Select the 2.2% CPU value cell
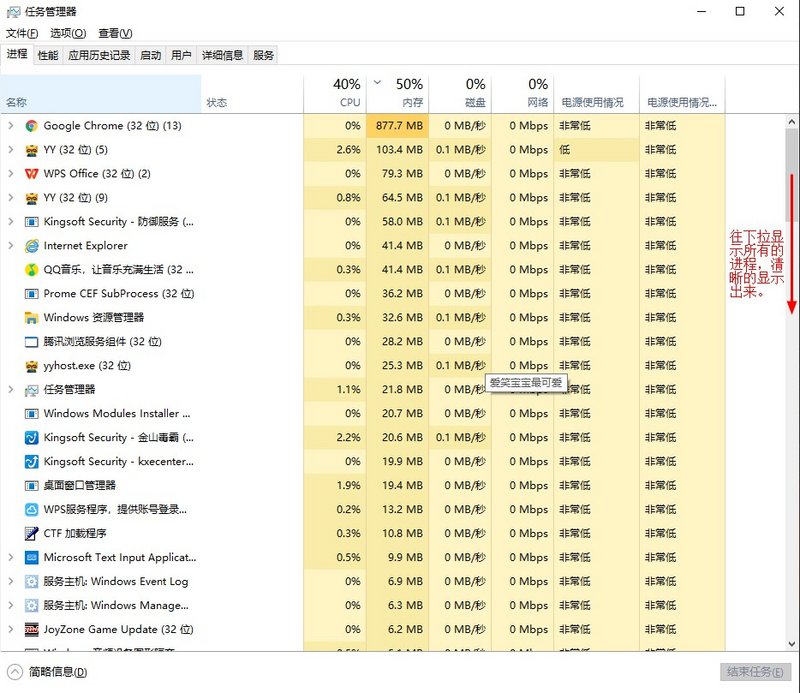The width and height of the screenshot is (800, 693). tap(335, 438)
